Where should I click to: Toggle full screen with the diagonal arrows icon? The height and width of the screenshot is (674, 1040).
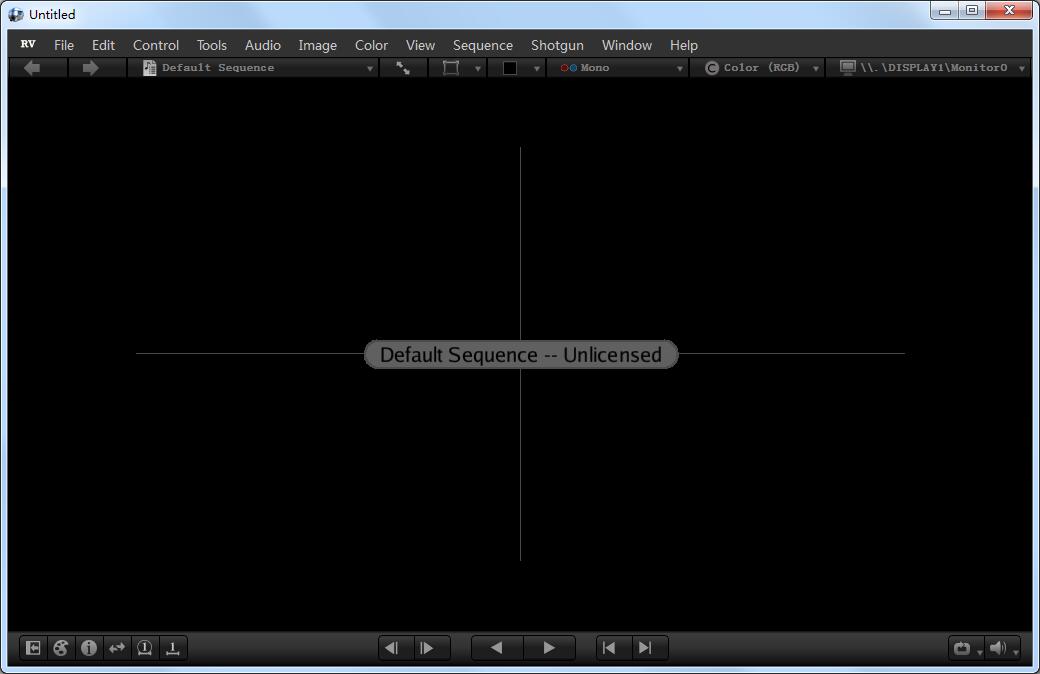click(403, 68)
